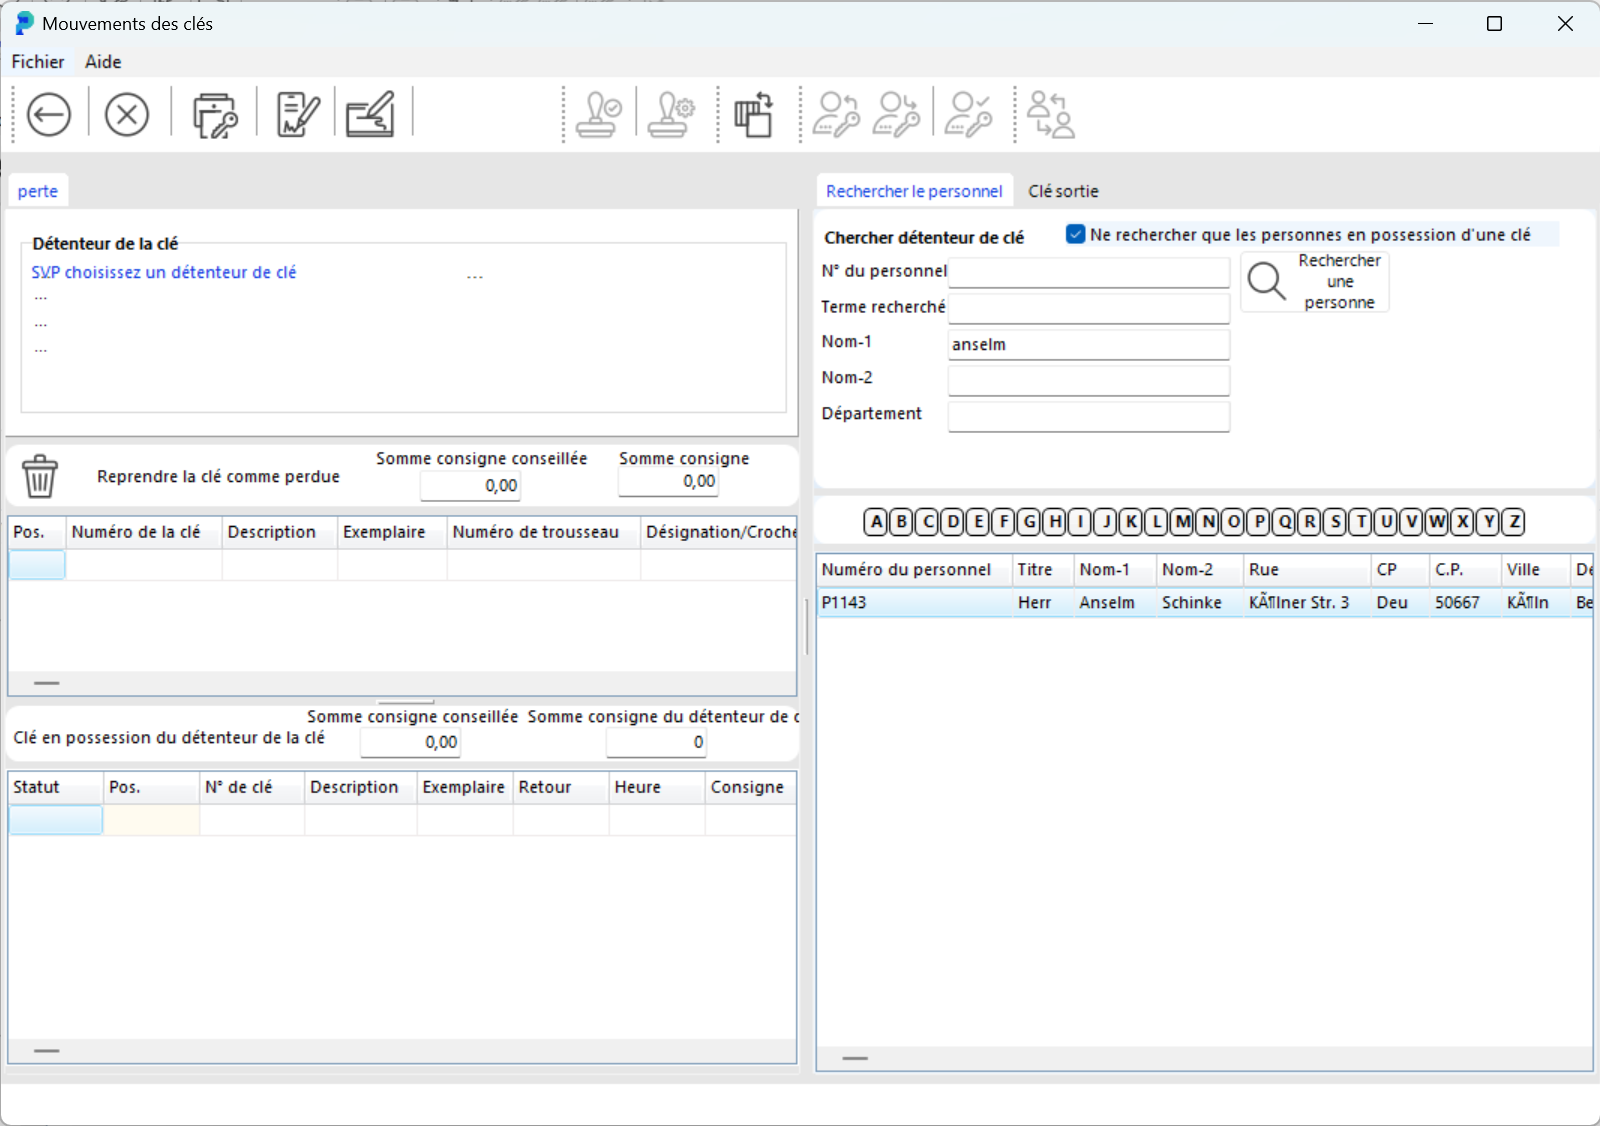This screenshot has width=1600, height=1126.
Task: Filter personnel by letter S button
Action: [1334, 522]
